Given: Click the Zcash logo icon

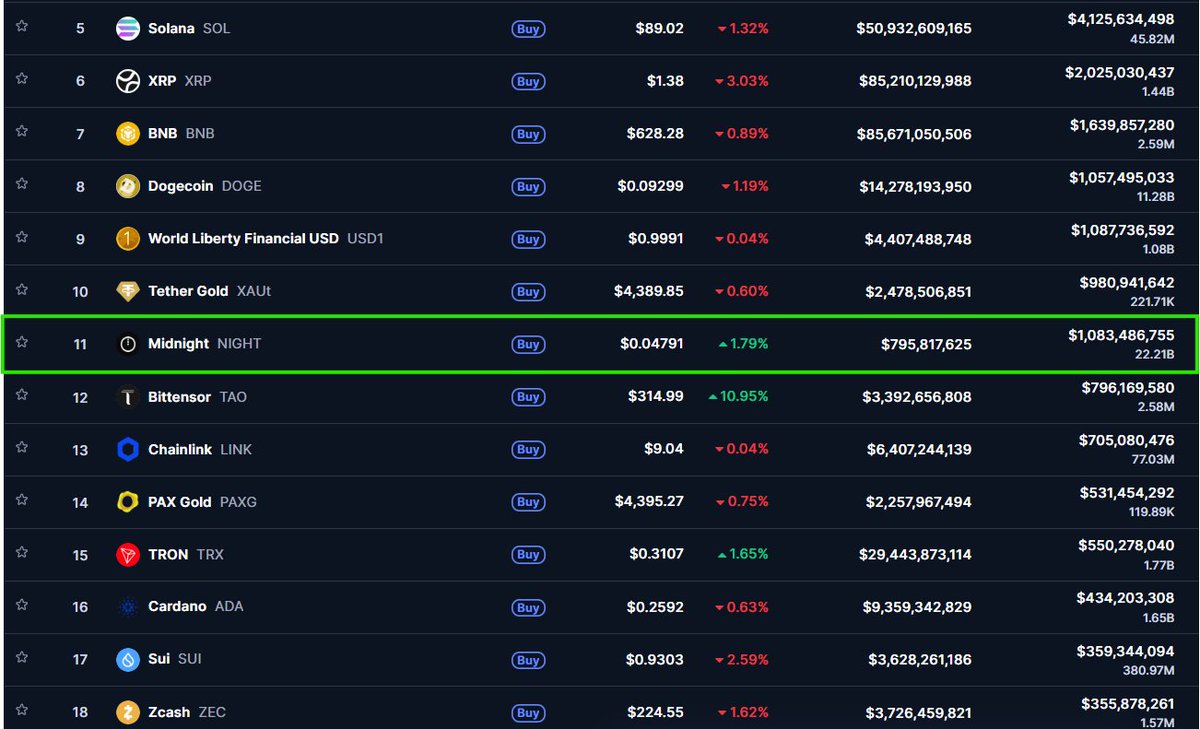Looking at the screenshot, I should coord(128,712).
